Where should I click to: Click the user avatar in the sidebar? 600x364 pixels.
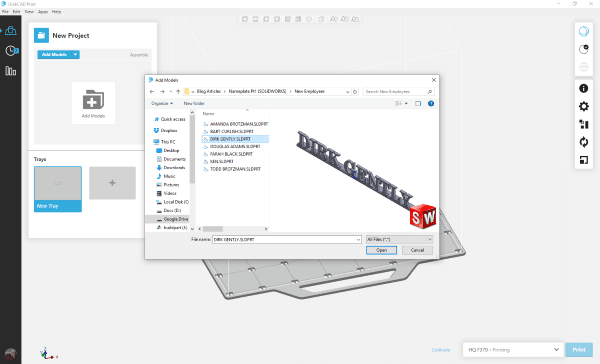tap(10, 354)
